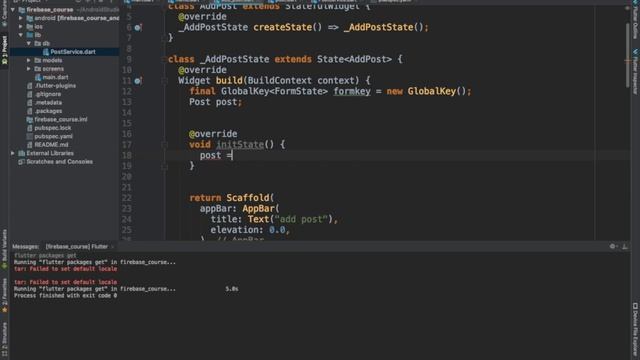Click 'Process finished with exit code 0' line

point(65,296)
